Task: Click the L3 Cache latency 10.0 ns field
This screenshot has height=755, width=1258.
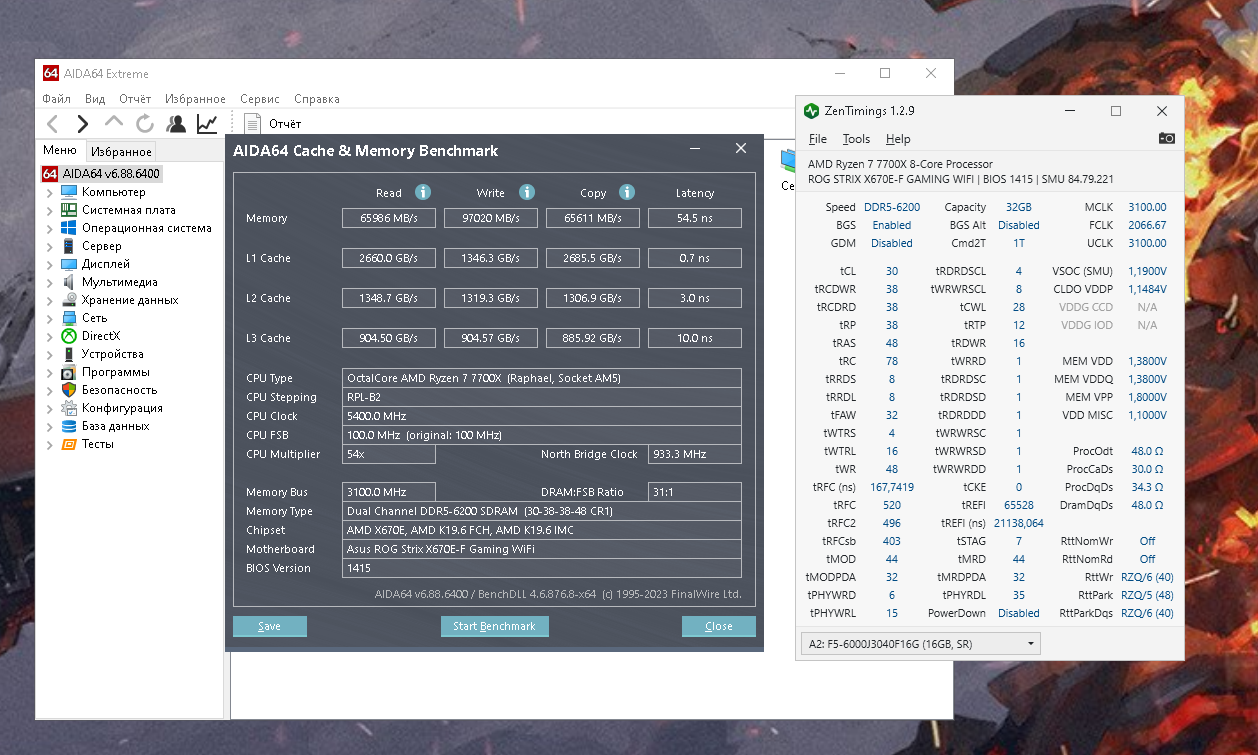Action: point(695,338)
